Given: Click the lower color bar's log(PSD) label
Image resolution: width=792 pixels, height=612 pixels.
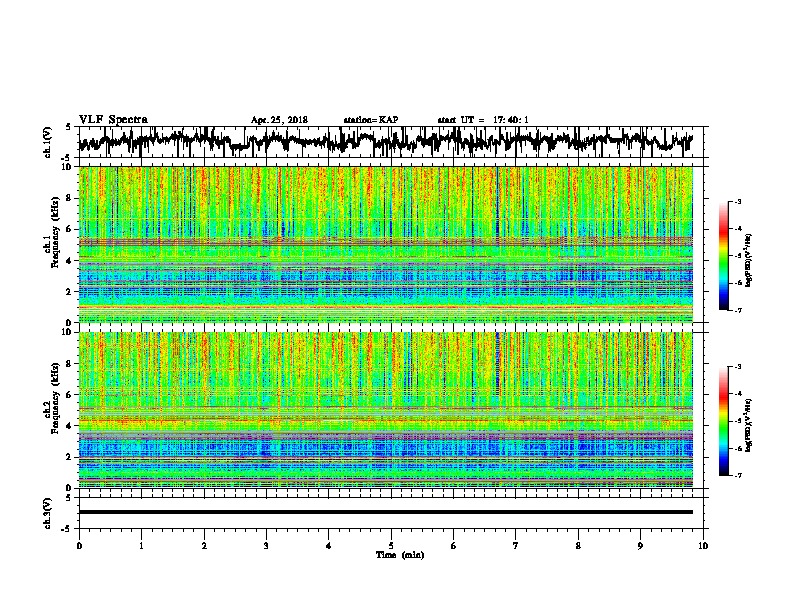Looking at the screenshot, I should coord(749,425).
